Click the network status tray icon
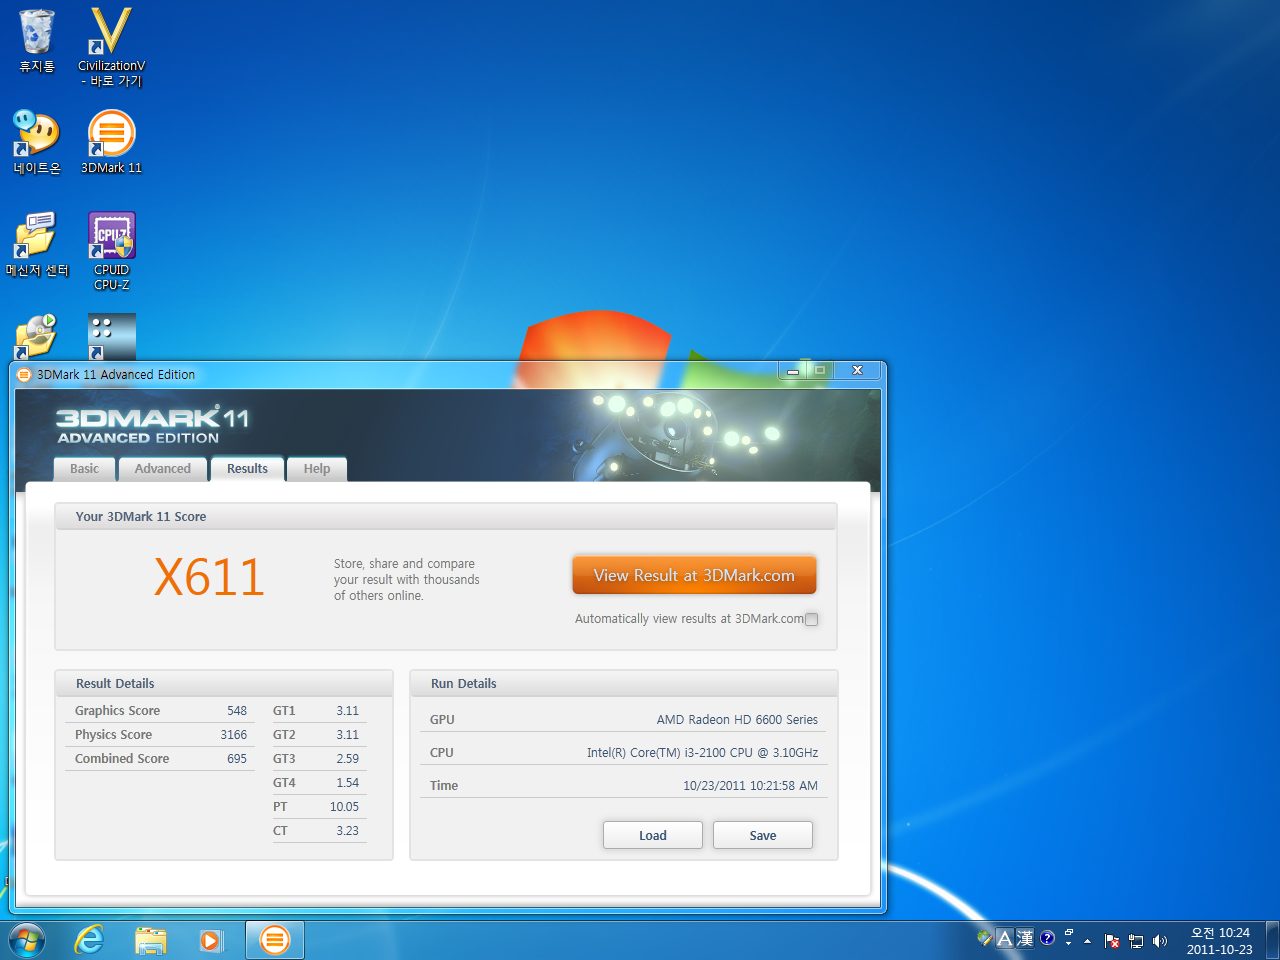 (1136, 941)
